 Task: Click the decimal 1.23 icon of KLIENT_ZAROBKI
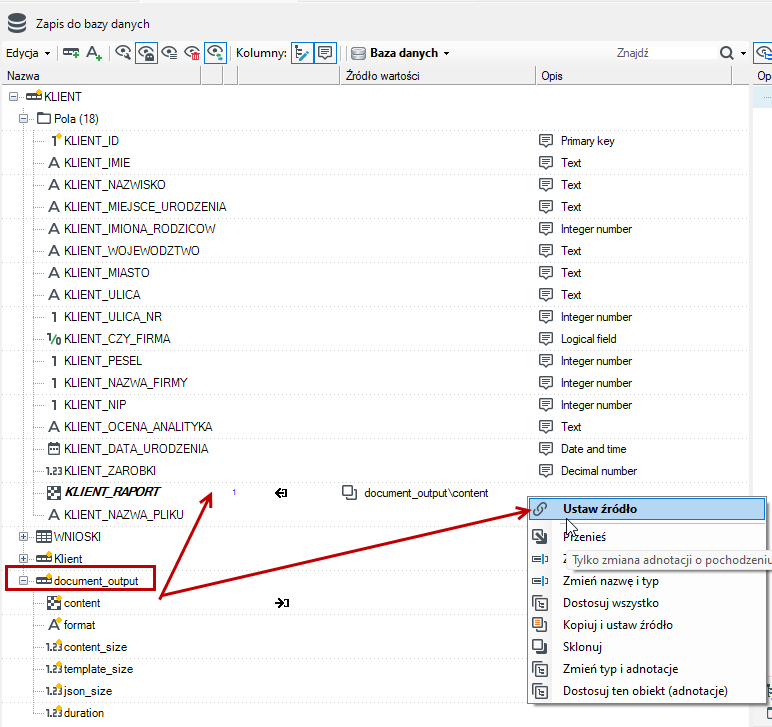[x=54, y=471]
